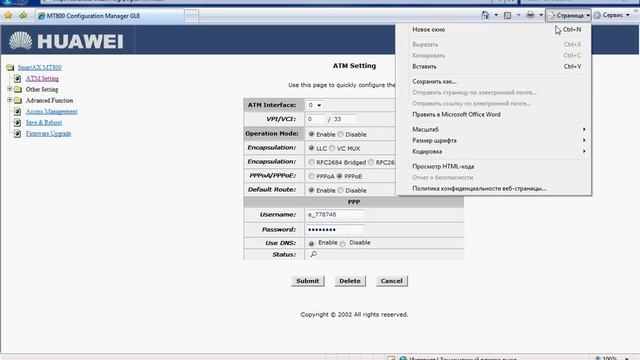Choose LLC encapsulation
This screenshot has width=640, height=360.
[311, 148]
